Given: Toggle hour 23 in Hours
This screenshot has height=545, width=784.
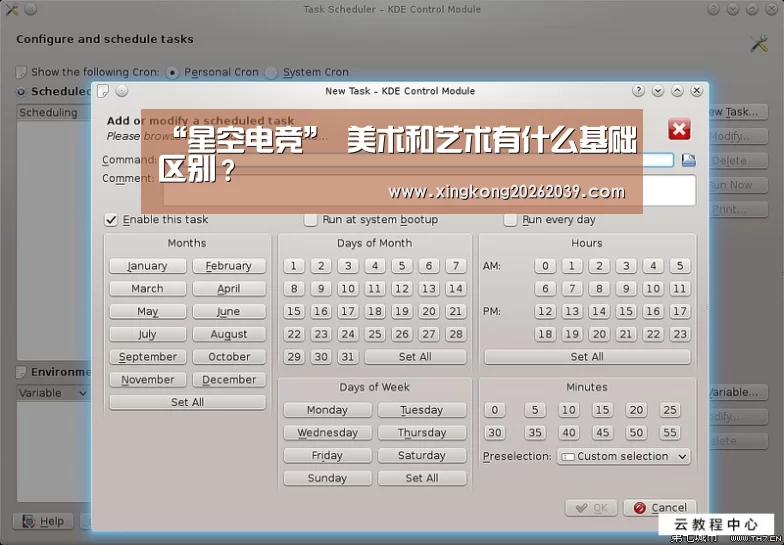Looking at the screenshot, I should point(680,334).
